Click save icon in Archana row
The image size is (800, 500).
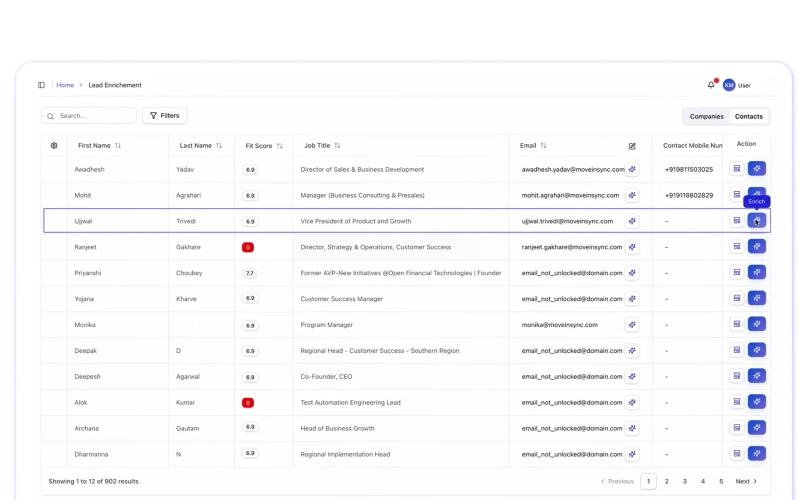(x=737, y=428)
